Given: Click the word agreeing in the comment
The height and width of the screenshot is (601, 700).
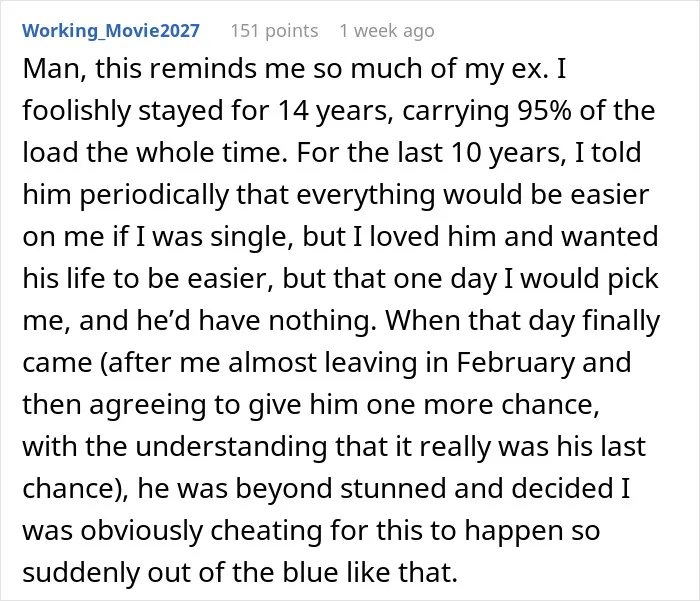Looking at the screenshot, I should 147,405.
